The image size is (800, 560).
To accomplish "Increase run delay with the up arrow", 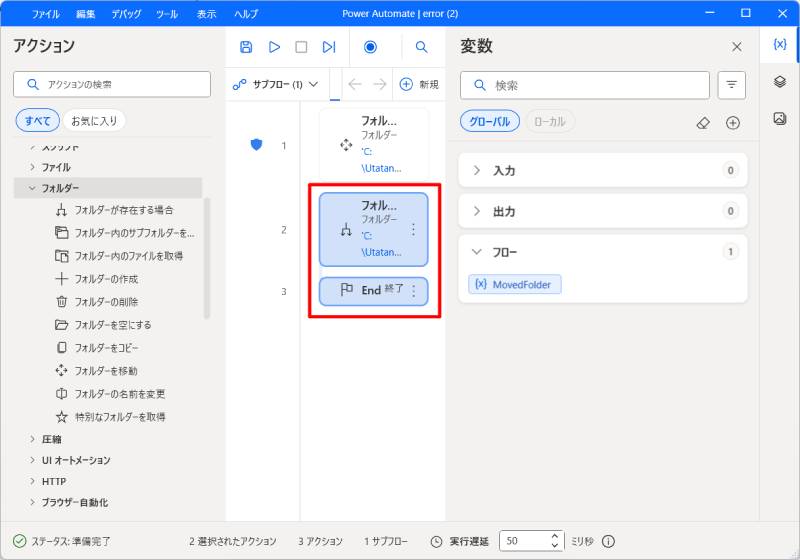I will [555, 537].
